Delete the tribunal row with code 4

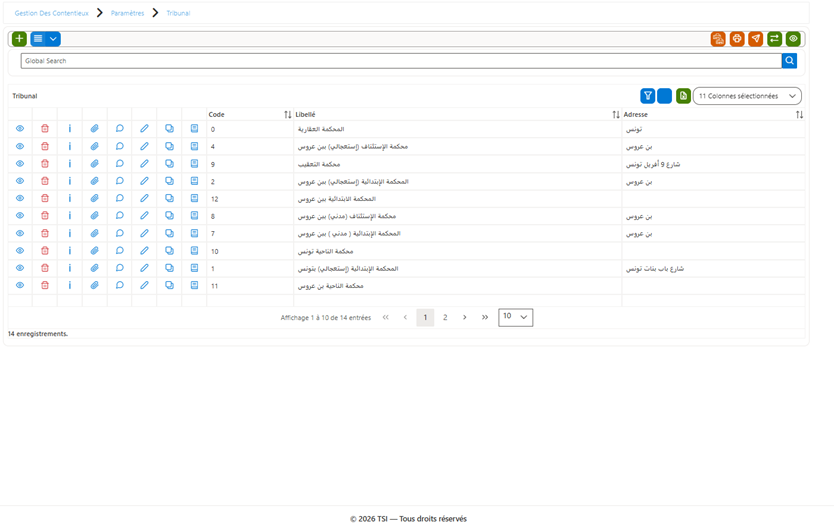tap(45, 146)
